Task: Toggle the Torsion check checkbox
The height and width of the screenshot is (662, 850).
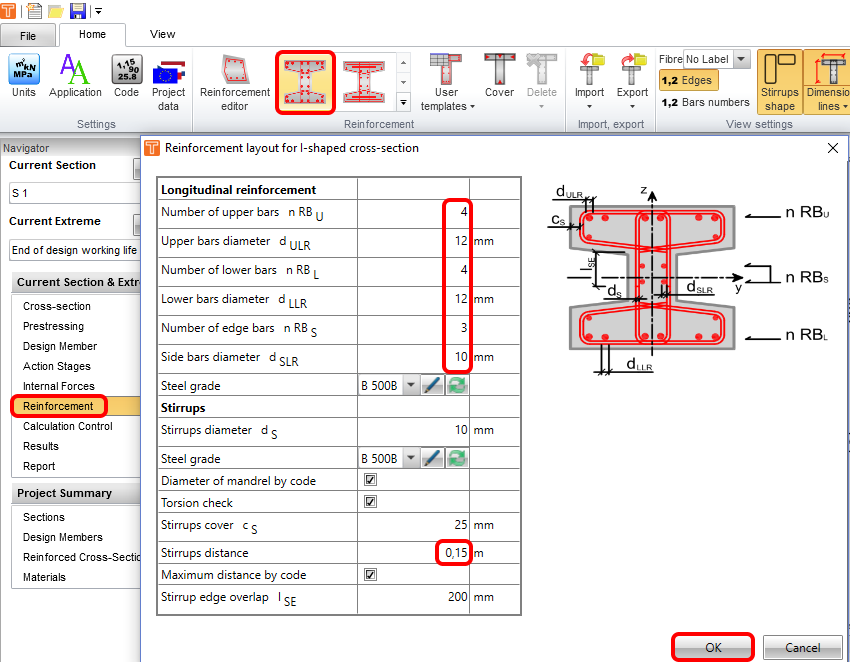Action: pos(370,502)
